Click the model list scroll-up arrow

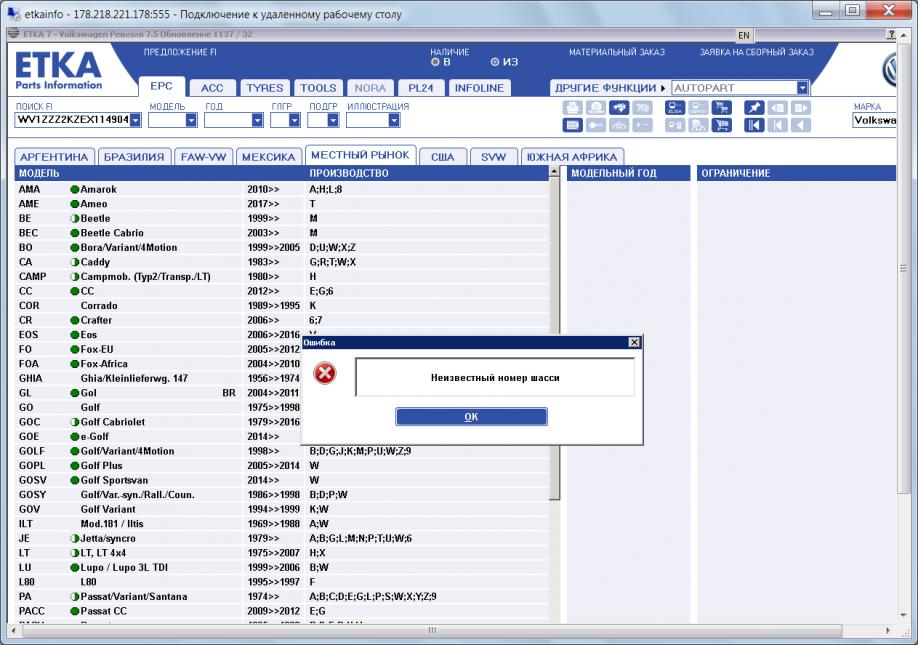[x=554, y=172]
